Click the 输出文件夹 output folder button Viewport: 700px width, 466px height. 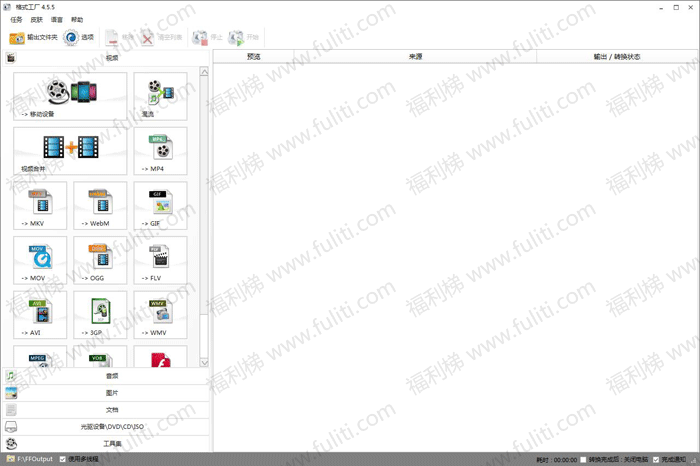click(x=32, y=38)
